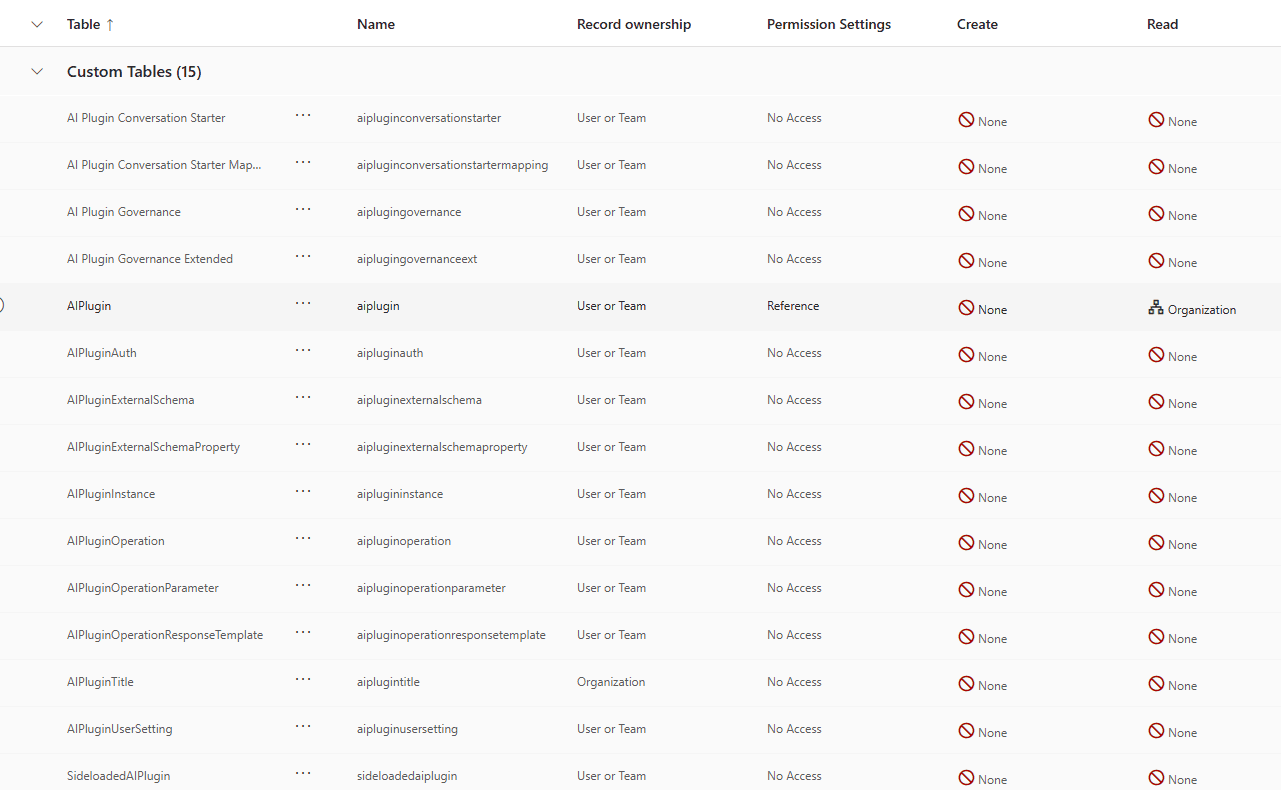Change Read permission for AIPluginExternalSchema
The width and height of the screenshot is (1281, 790).
point(1172,403)
